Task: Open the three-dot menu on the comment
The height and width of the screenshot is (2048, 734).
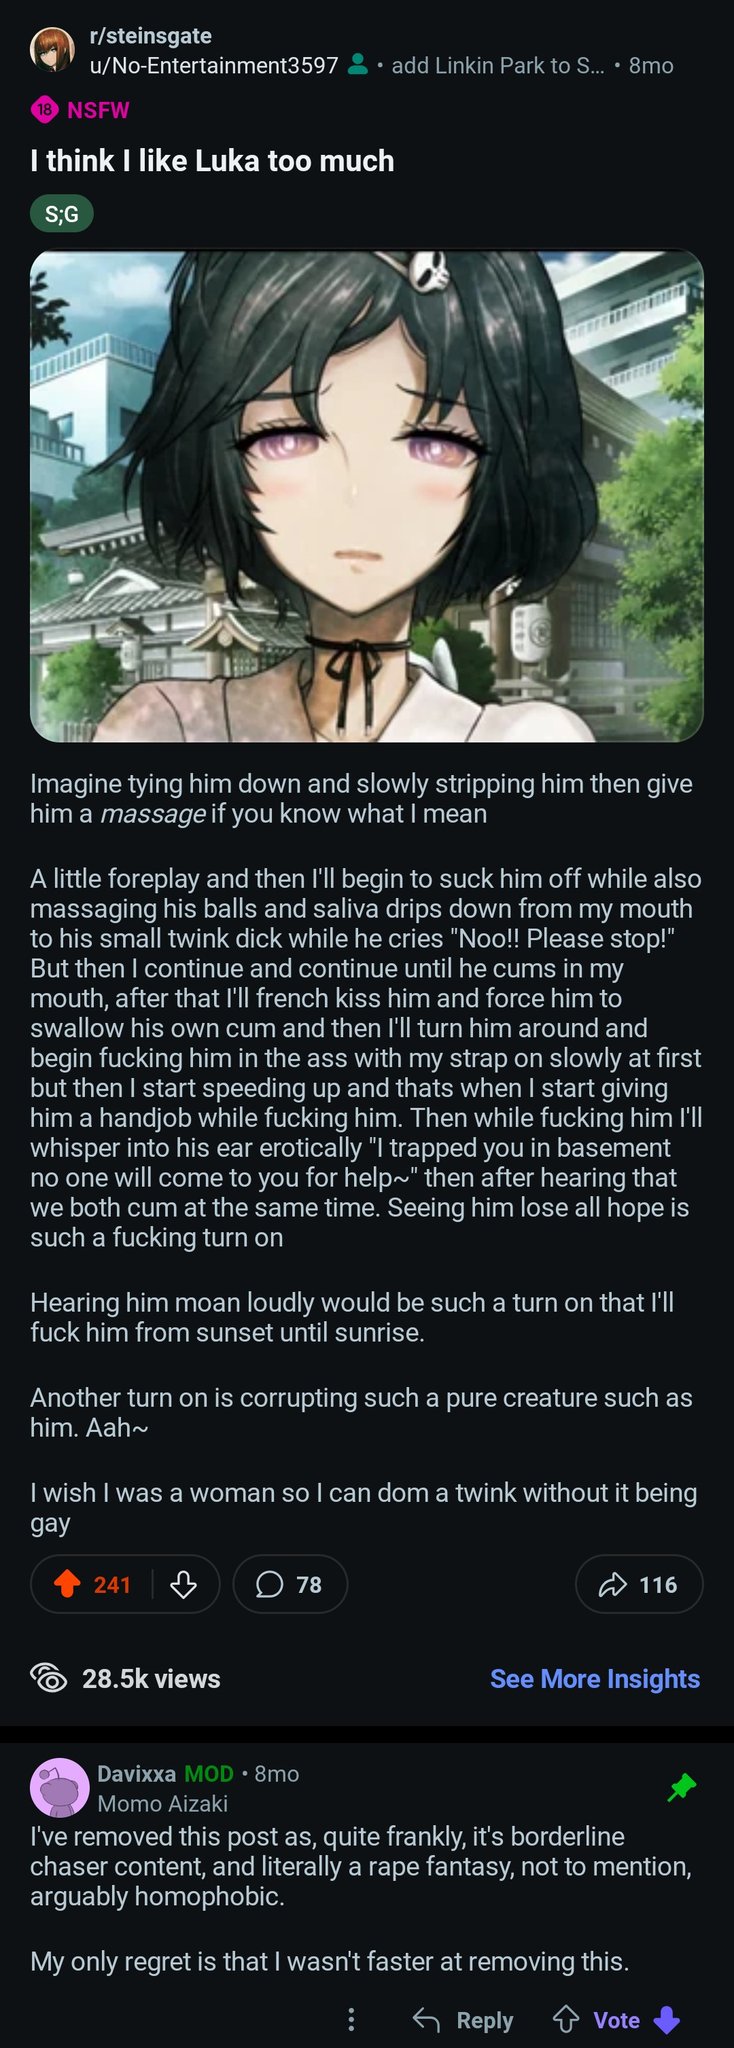Action: [x=350, y=2020]
